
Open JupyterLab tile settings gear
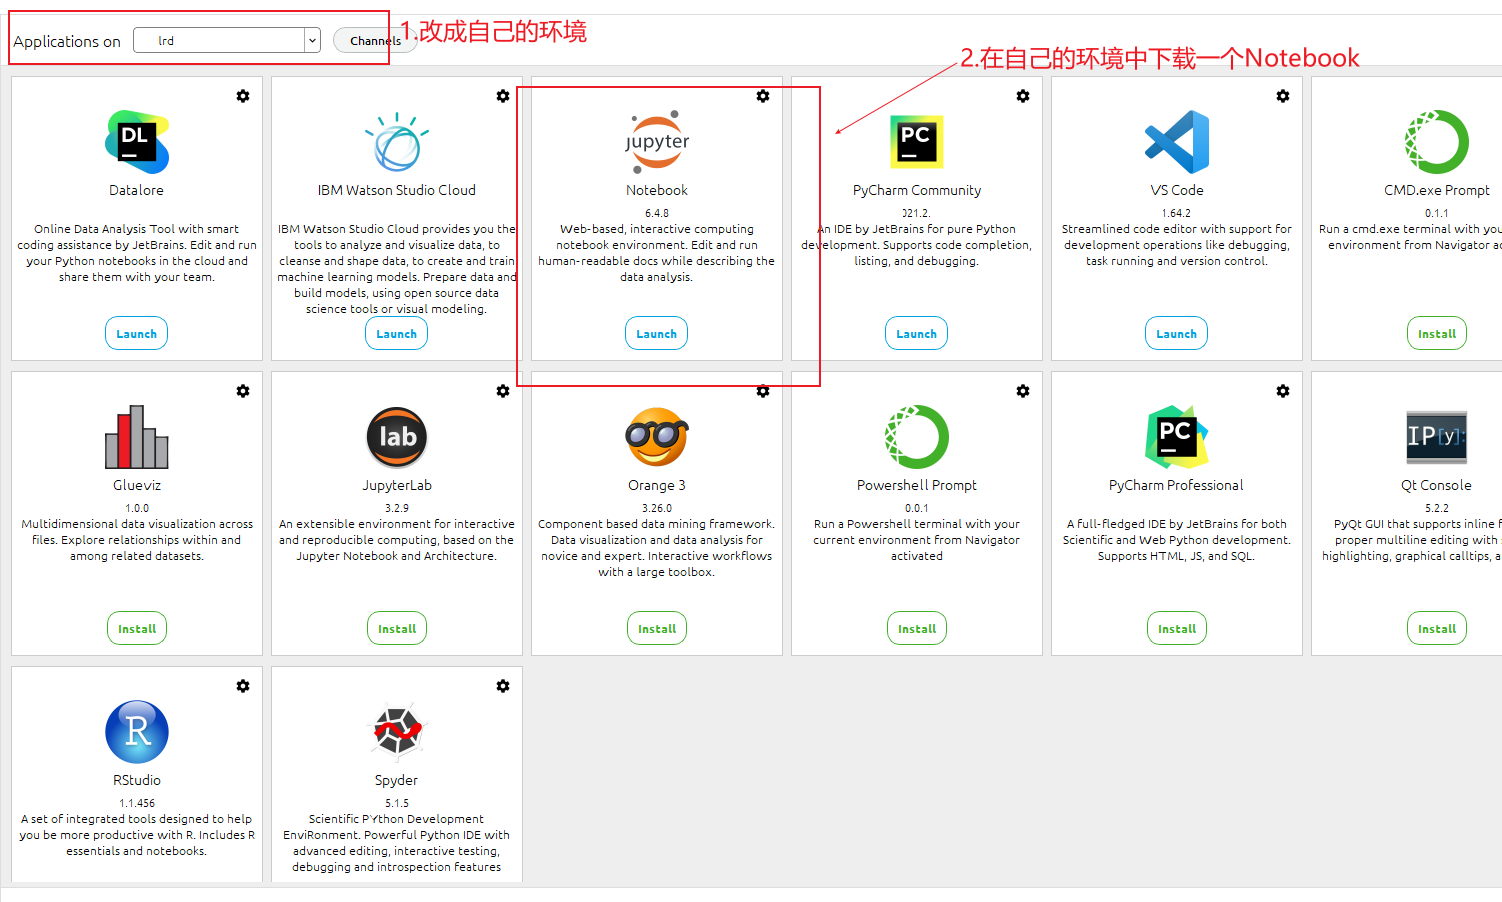coord(503,391)
